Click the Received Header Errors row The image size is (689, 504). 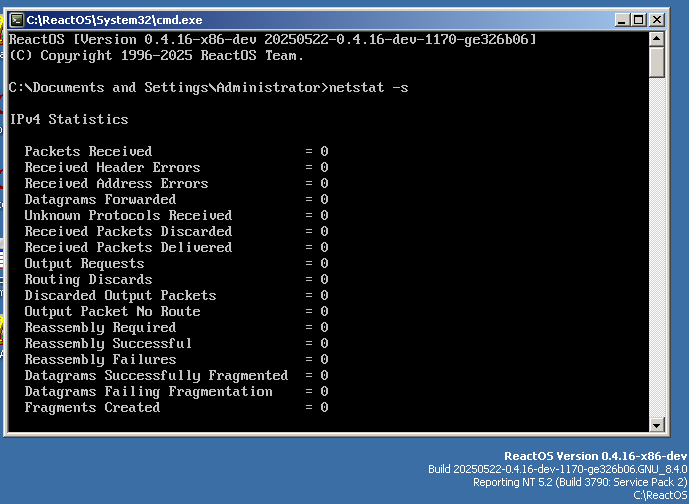tap(176, 167)
